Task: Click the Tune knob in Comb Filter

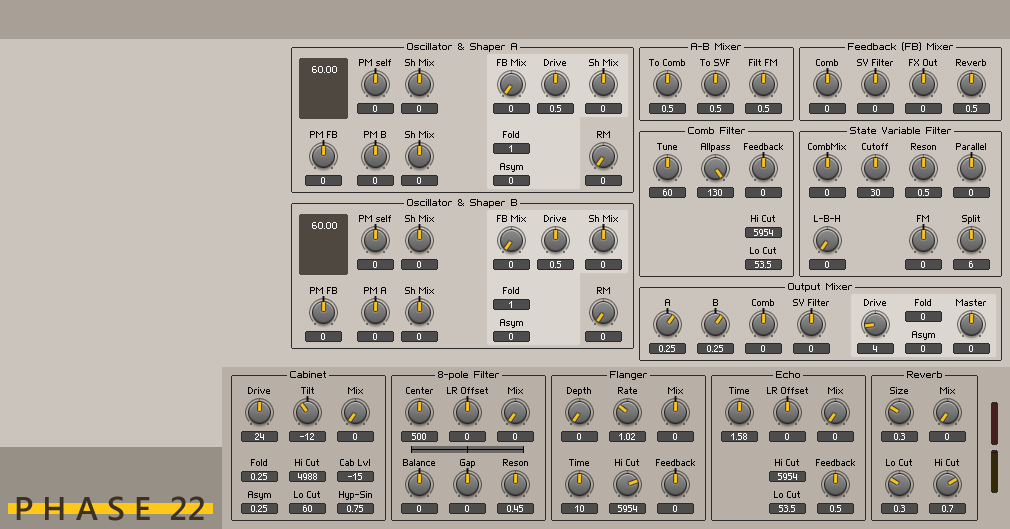Action: pyautogui.click(x=667, y=168)
